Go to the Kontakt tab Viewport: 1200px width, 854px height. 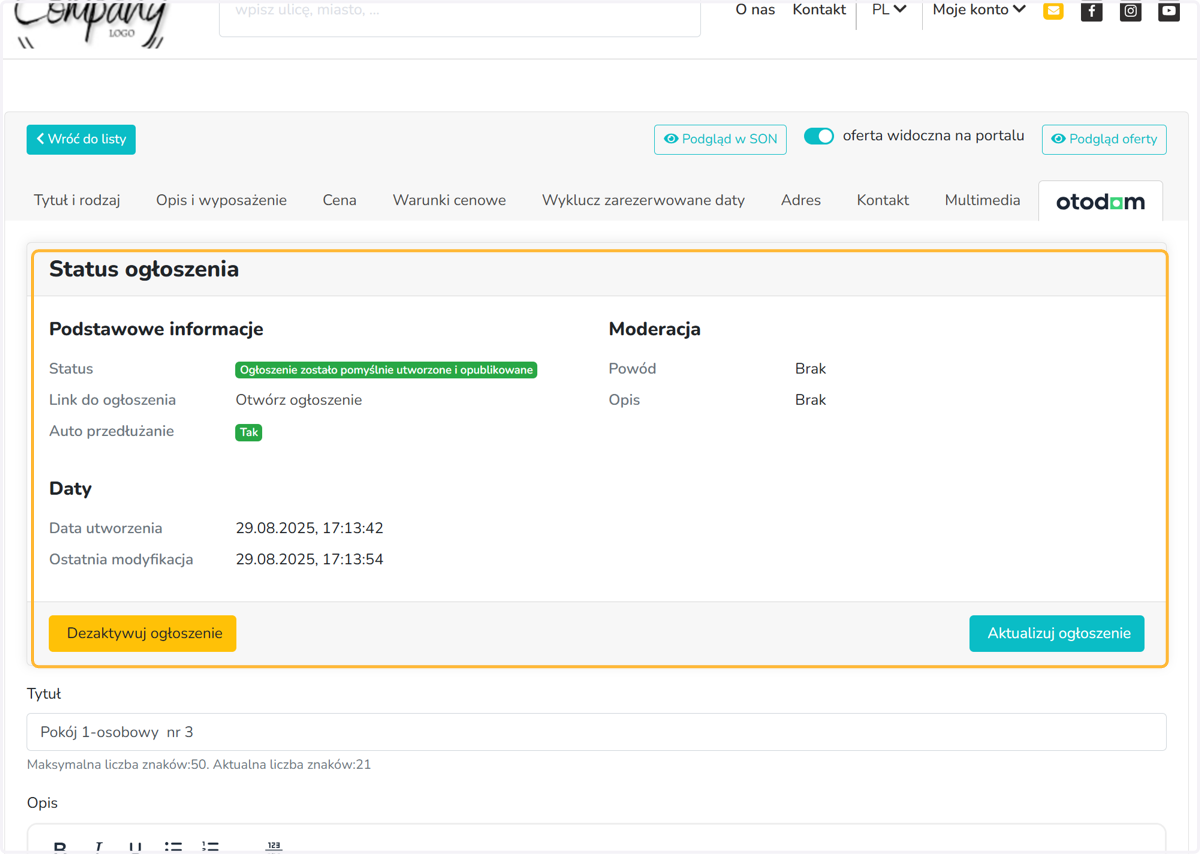click(x=883, y=200)
